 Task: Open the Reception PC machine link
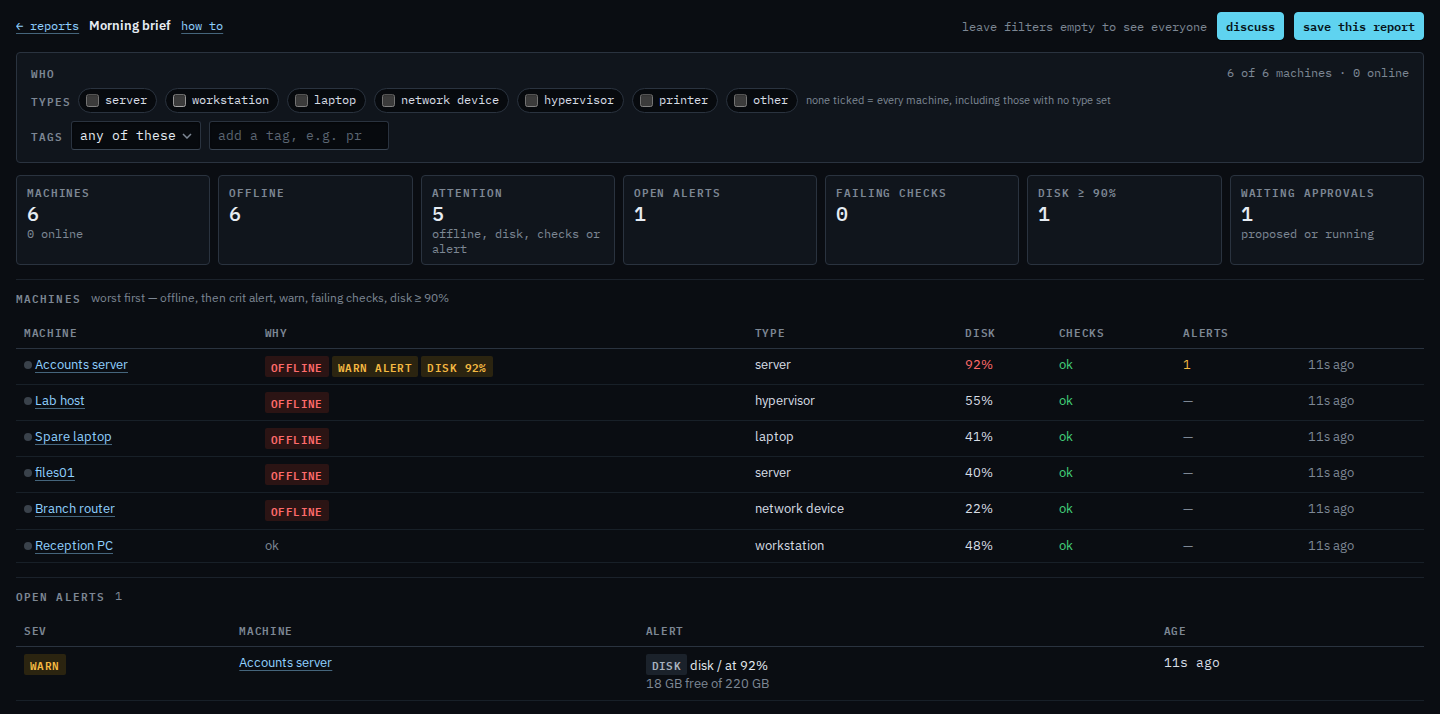click(x=74, y=546)
